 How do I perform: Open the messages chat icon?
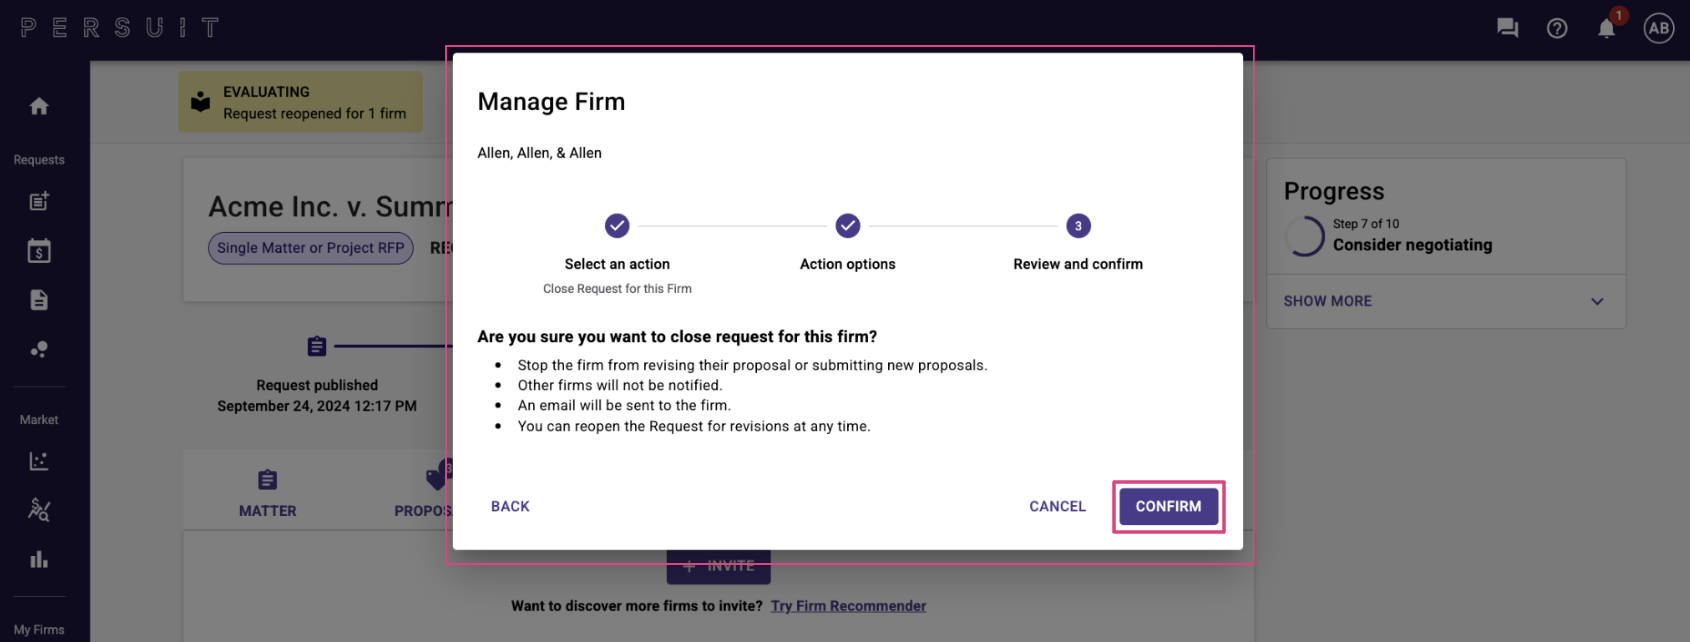coord(1507,28)
